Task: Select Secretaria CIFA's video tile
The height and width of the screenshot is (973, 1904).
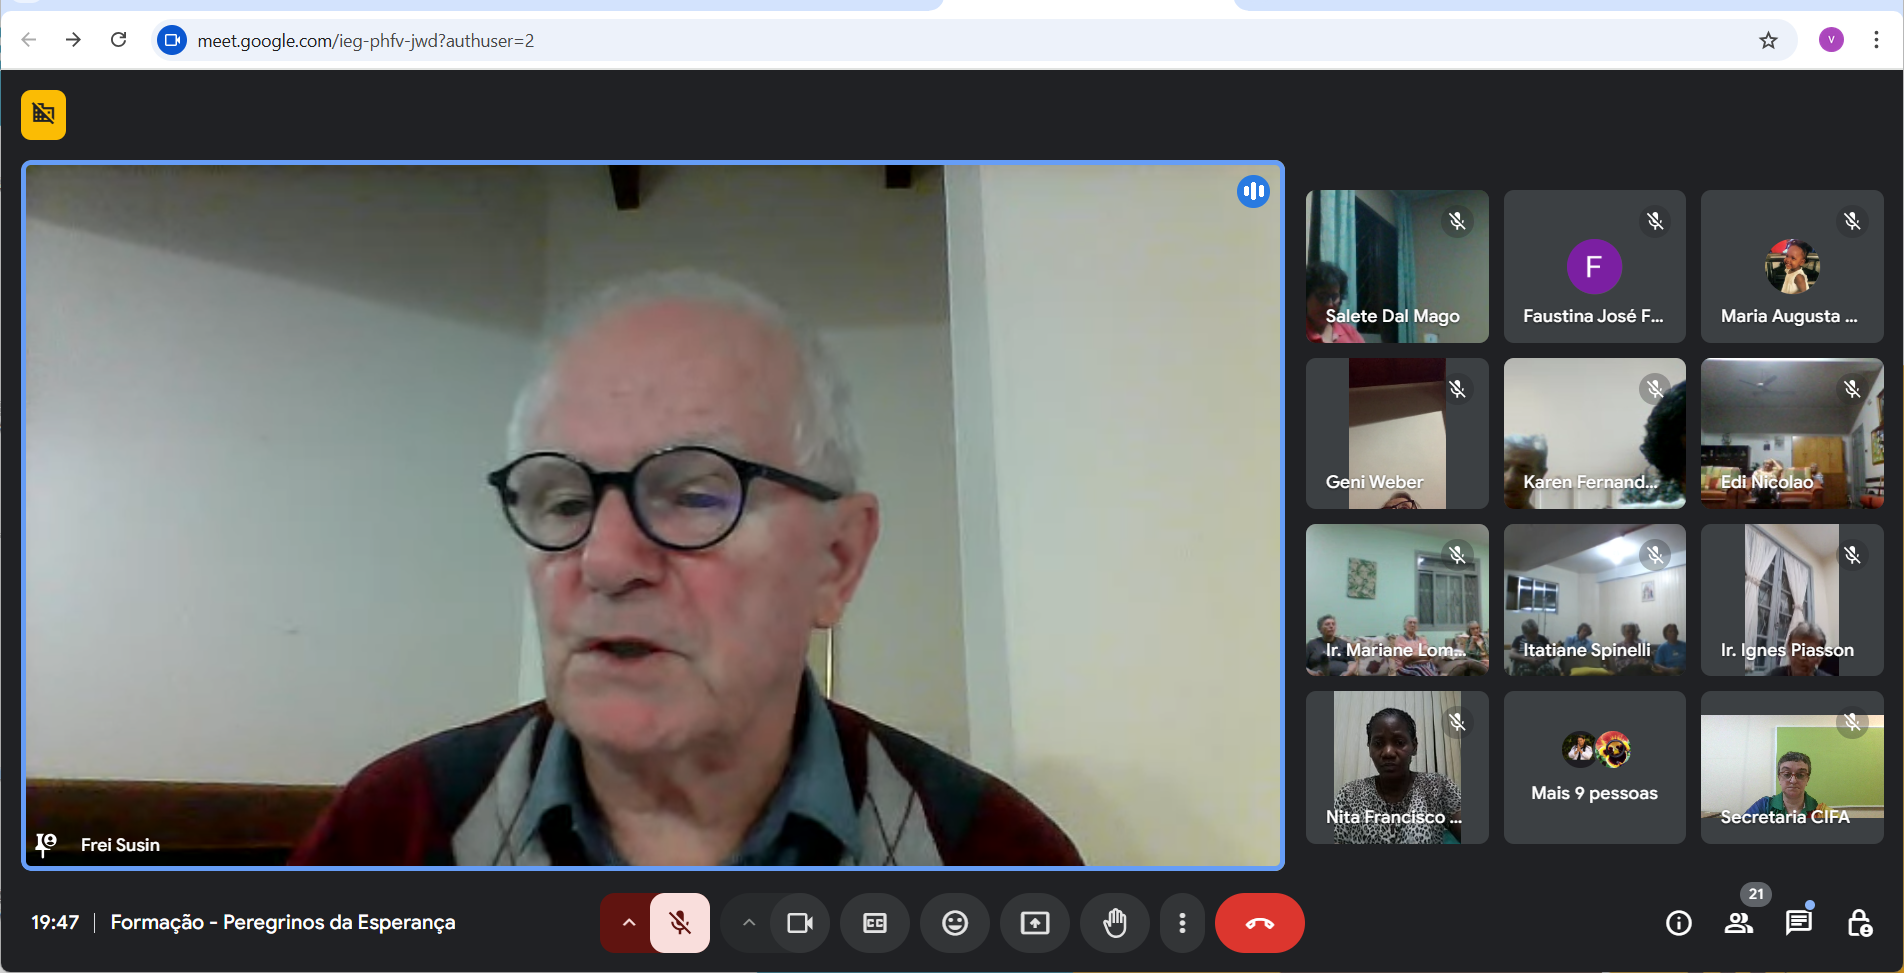Action: tap(1792, 768)
